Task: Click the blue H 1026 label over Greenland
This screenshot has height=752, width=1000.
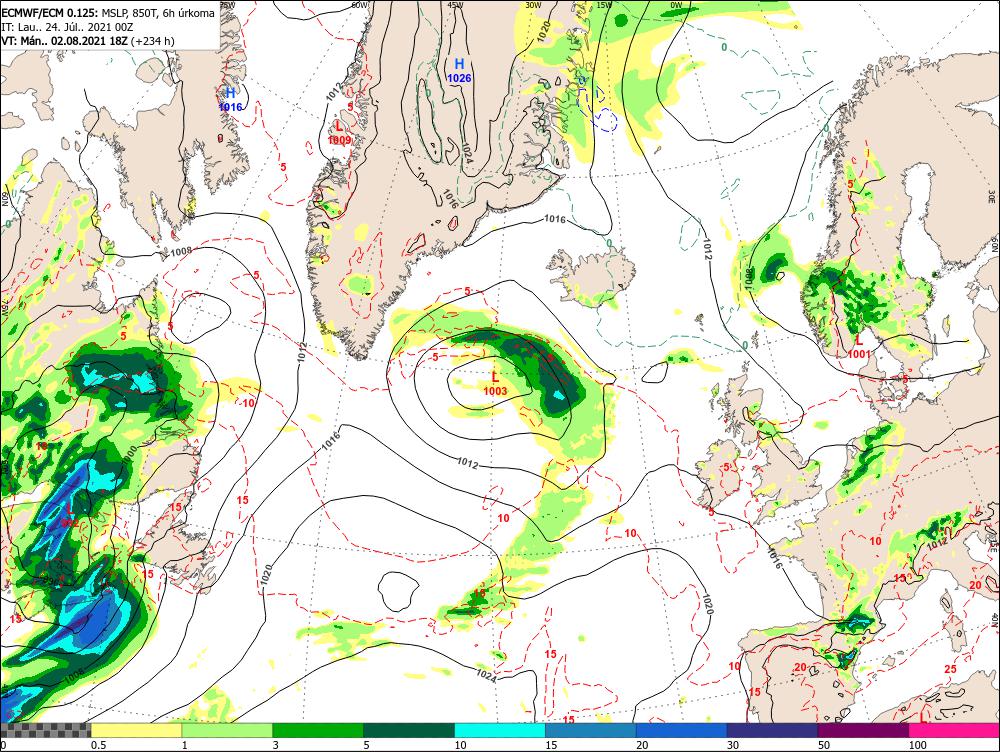Action: point(459,70)
